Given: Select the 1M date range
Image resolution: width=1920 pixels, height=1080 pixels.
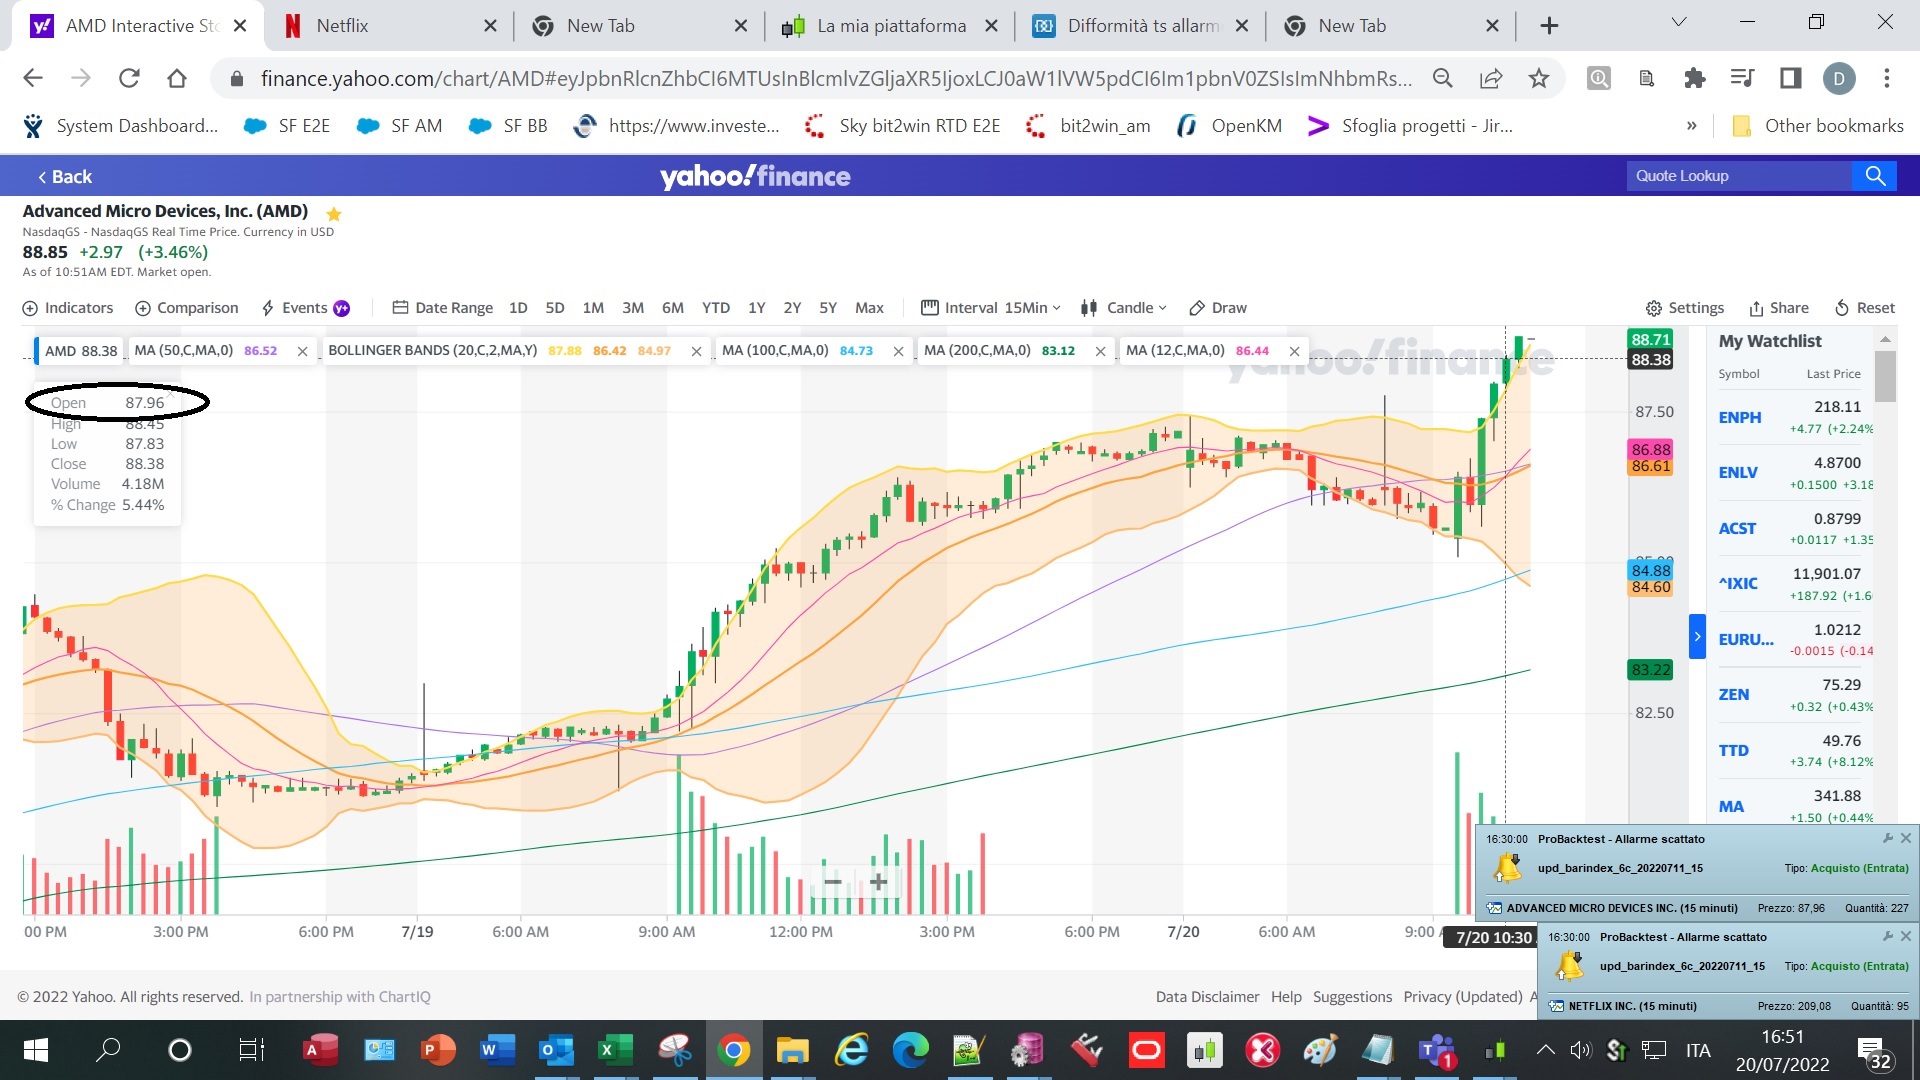Looking at the screenshot, I should (x=593, y=308).
